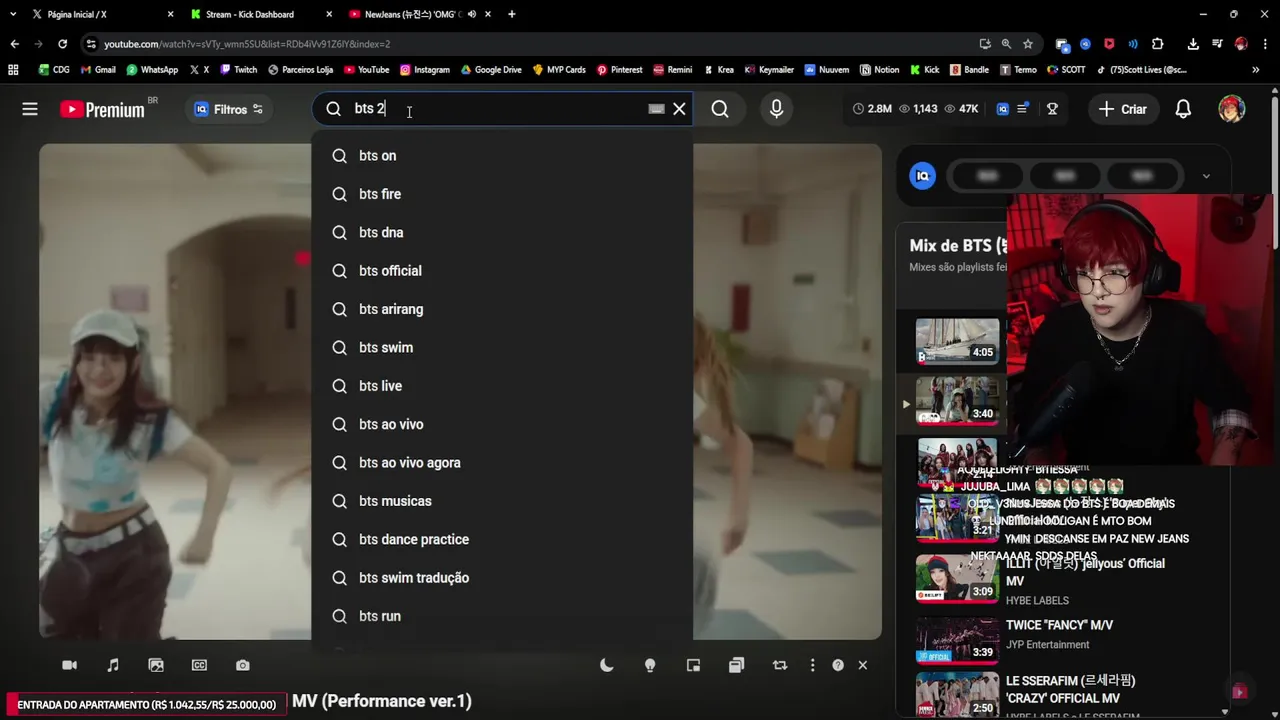Go back in browser history

(x=14, y=44)
